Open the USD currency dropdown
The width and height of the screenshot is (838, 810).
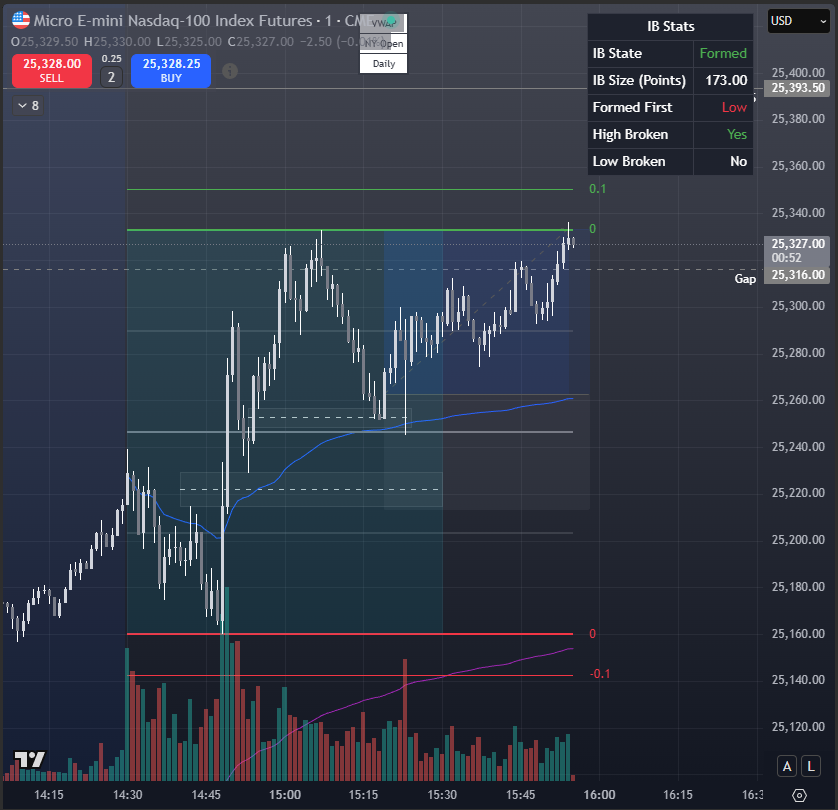point(798,21)
